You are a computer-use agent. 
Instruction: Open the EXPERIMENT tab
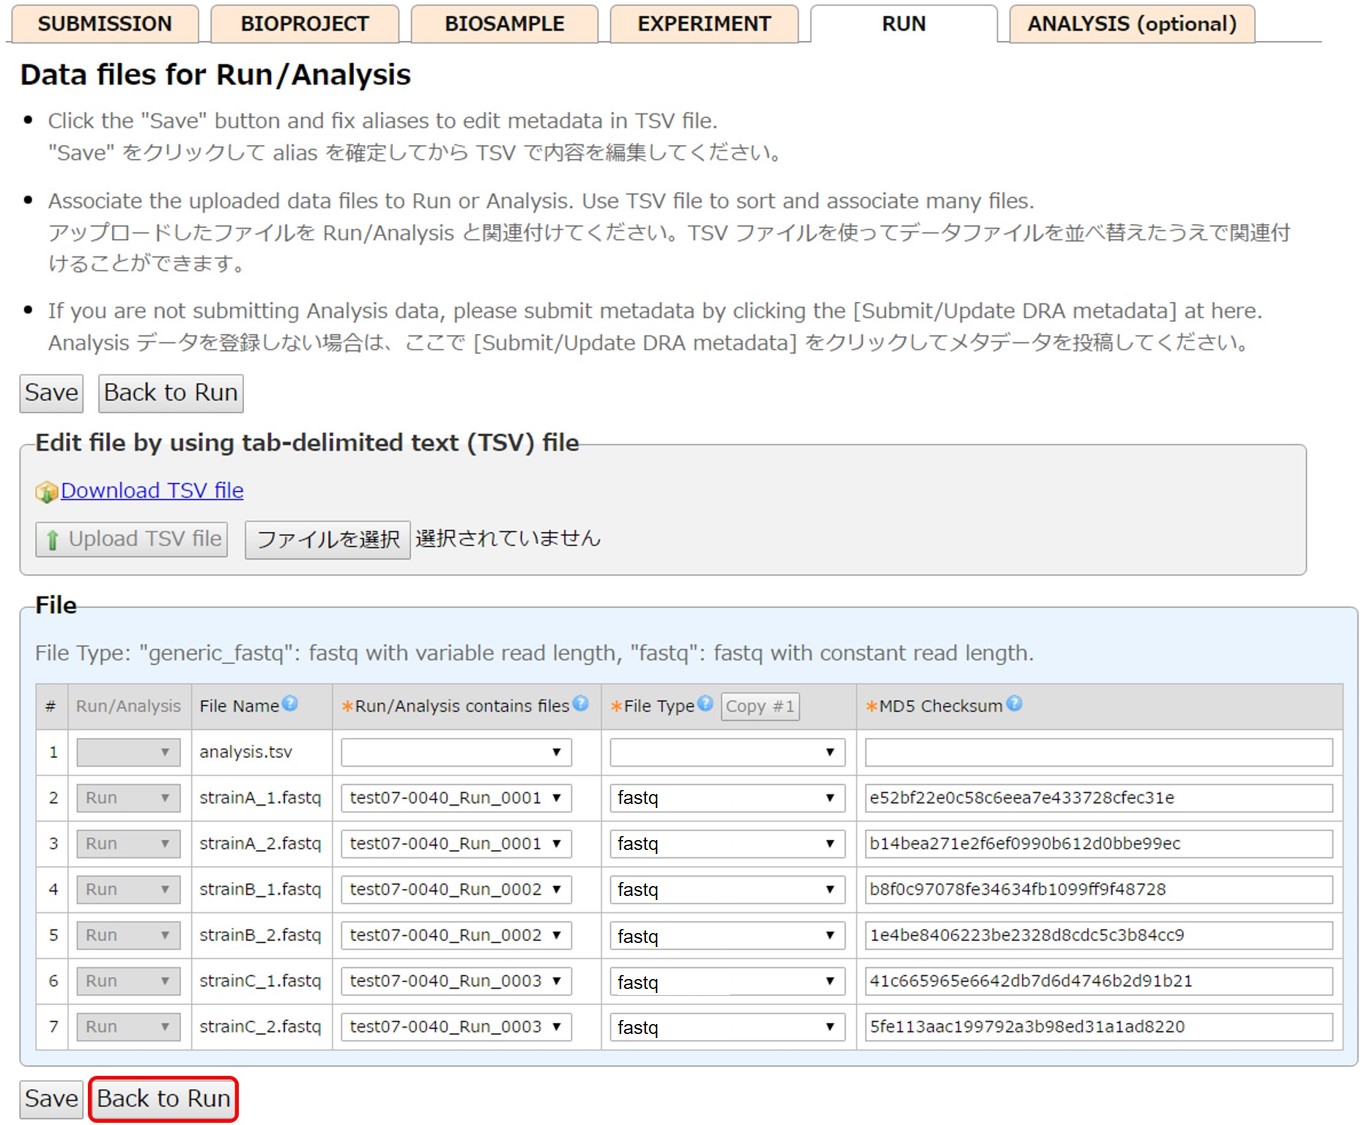pos(704,24)
